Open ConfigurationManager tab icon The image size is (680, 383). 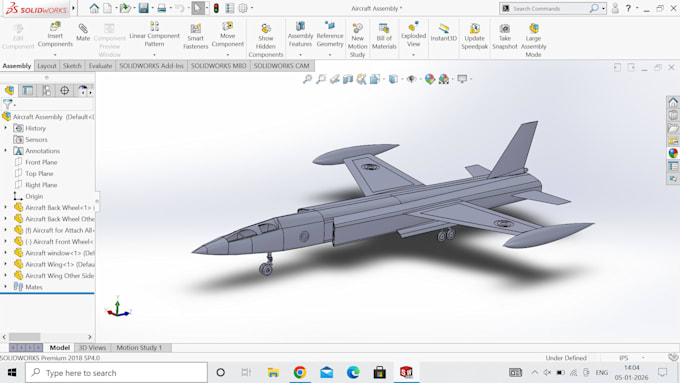(x=46, y=90)
